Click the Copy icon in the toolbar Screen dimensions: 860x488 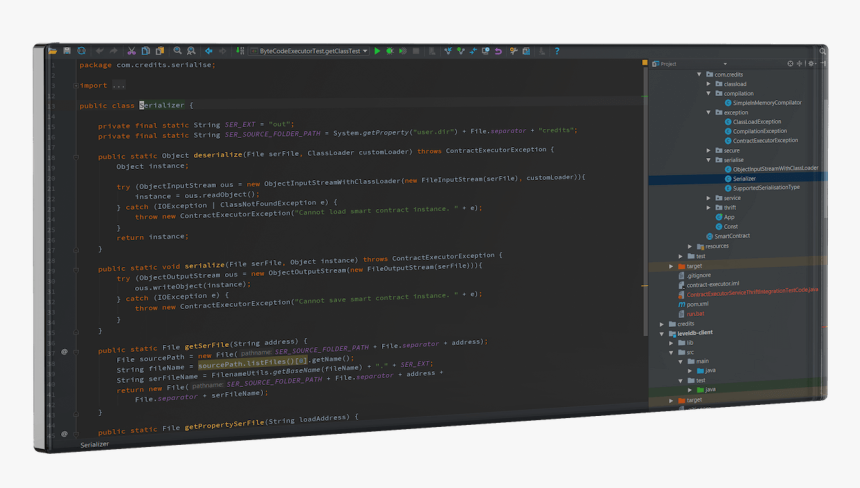click(146, 51)
